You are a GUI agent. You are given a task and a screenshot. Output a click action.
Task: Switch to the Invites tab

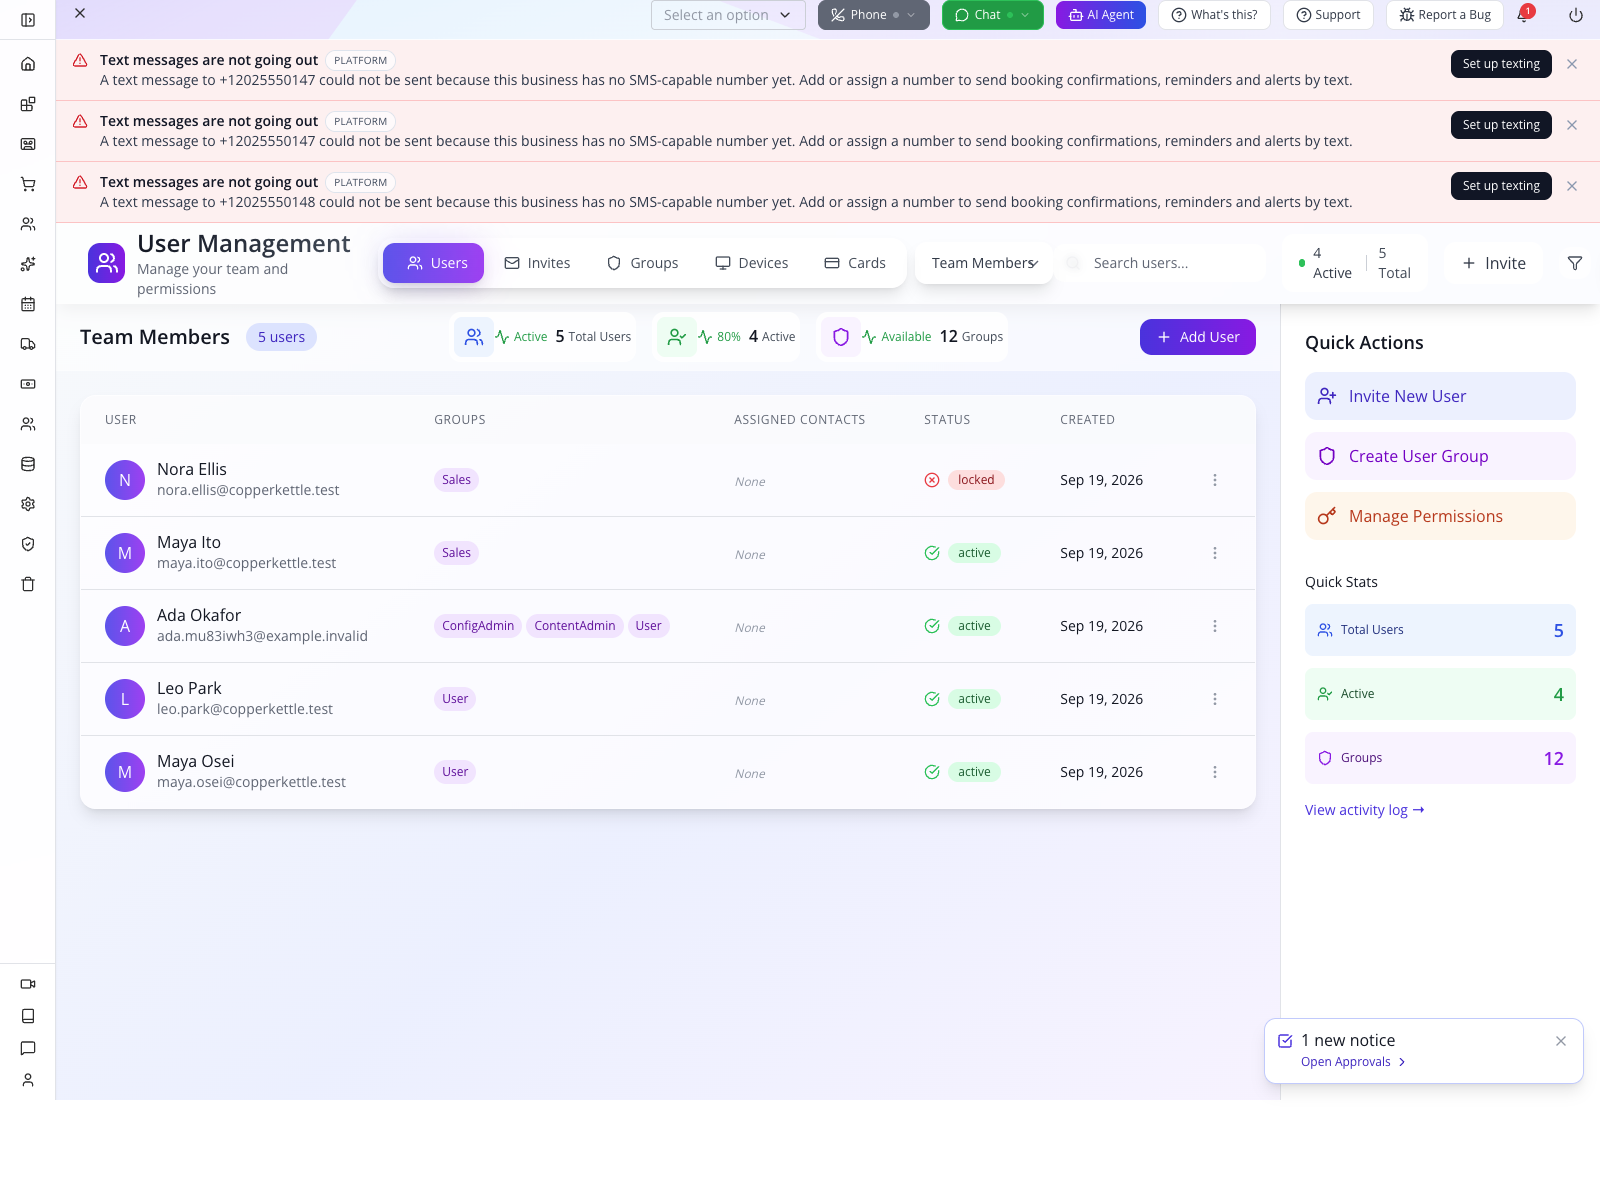(537, 263)
